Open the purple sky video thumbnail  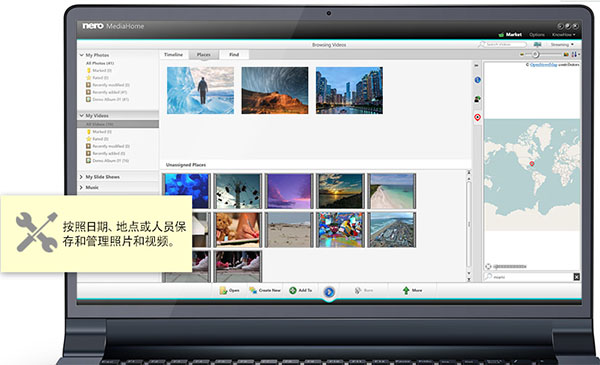289,191
